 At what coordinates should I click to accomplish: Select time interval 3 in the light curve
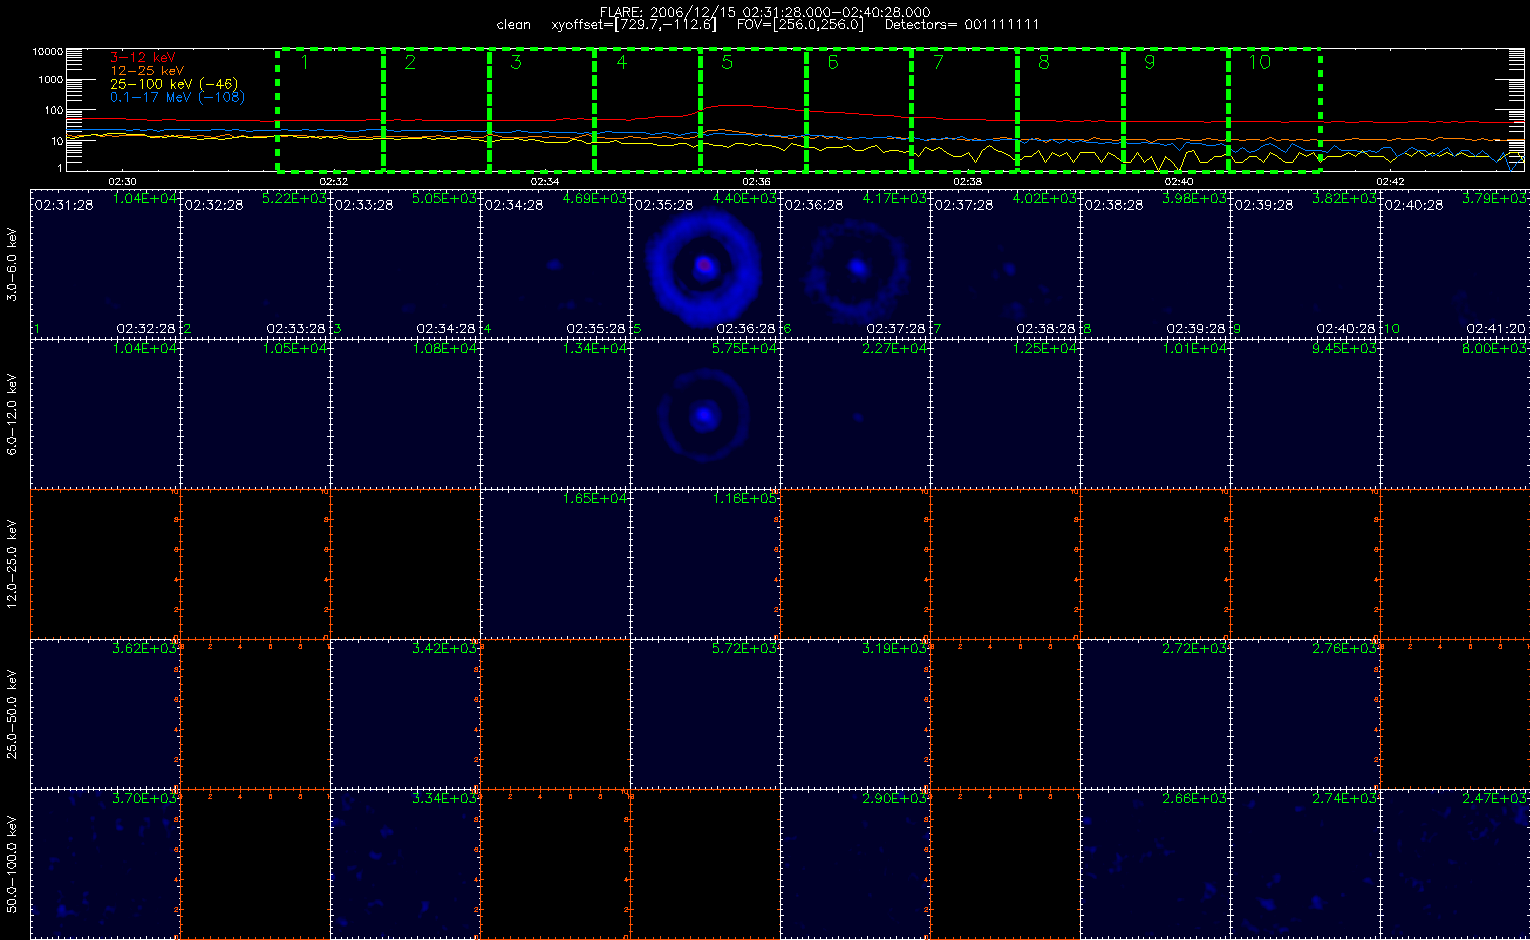[x=542, y=110]
